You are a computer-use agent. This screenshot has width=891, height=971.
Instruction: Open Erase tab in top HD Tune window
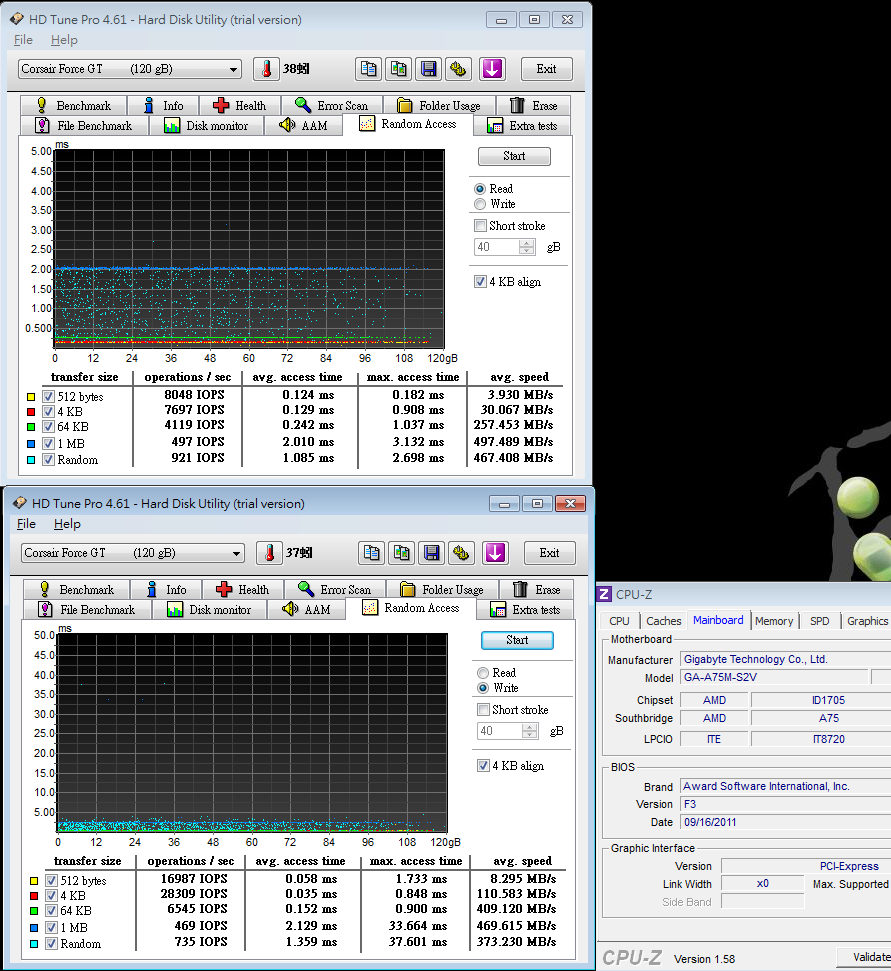pyautogui.click(x=533, y=105)
